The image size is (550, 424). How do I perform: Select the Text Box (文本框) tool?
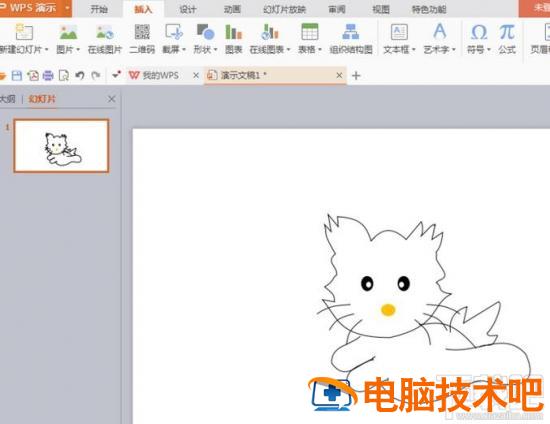coord(399,32)
